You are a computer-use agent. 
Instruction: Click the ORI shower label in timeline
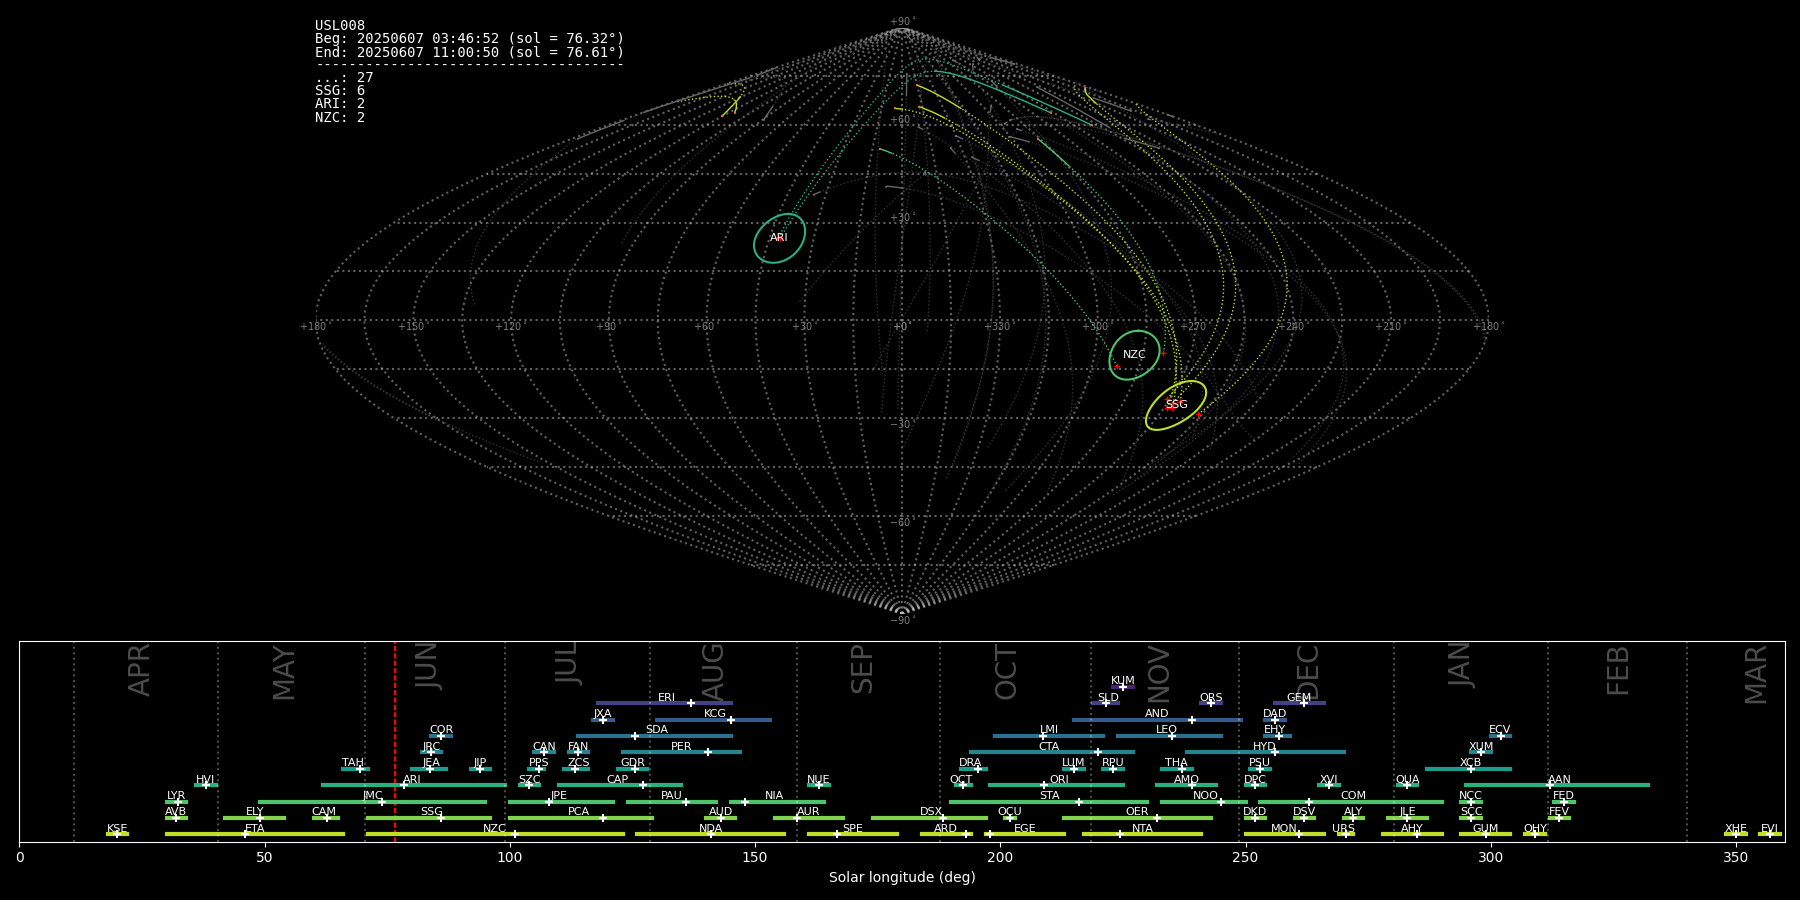coord(1059,780)
